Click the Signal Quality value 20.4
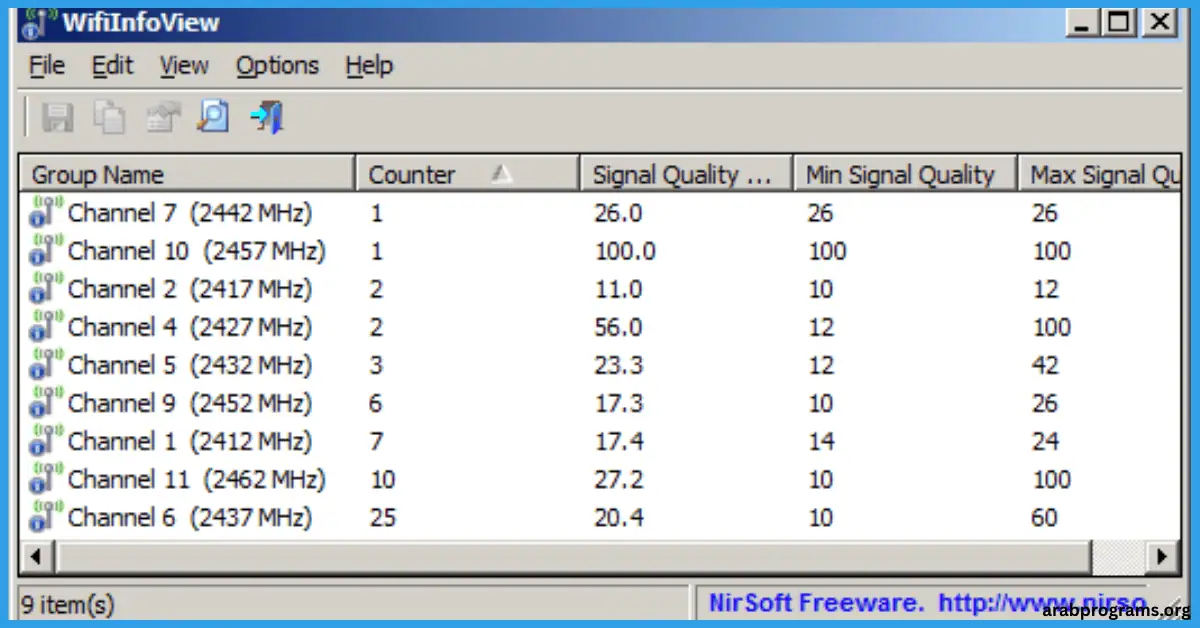The width and height of the screenshot is (1200, 628). click(619, 518)
